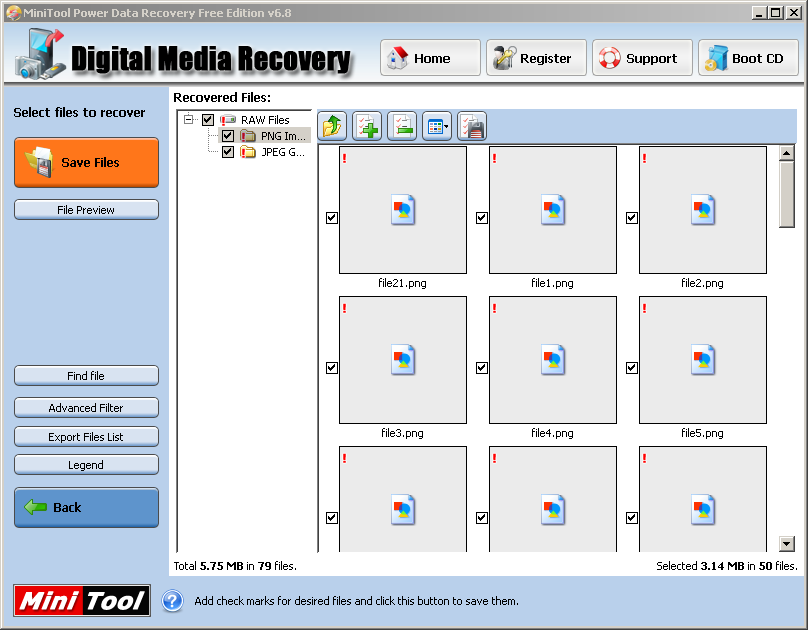Click the bottom-left partially visible file thumbnail
The image size is (808, 630).
(403, 499)
